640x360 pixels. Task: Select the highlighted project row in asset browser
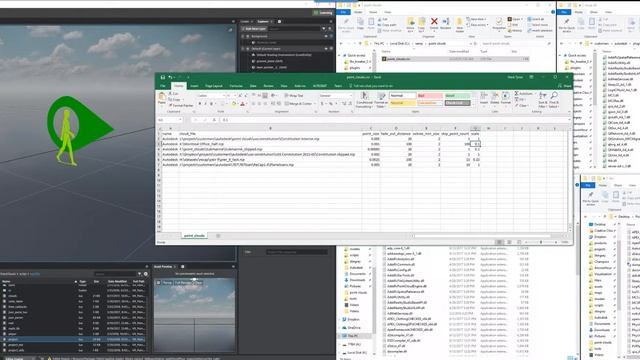point(73,339)
